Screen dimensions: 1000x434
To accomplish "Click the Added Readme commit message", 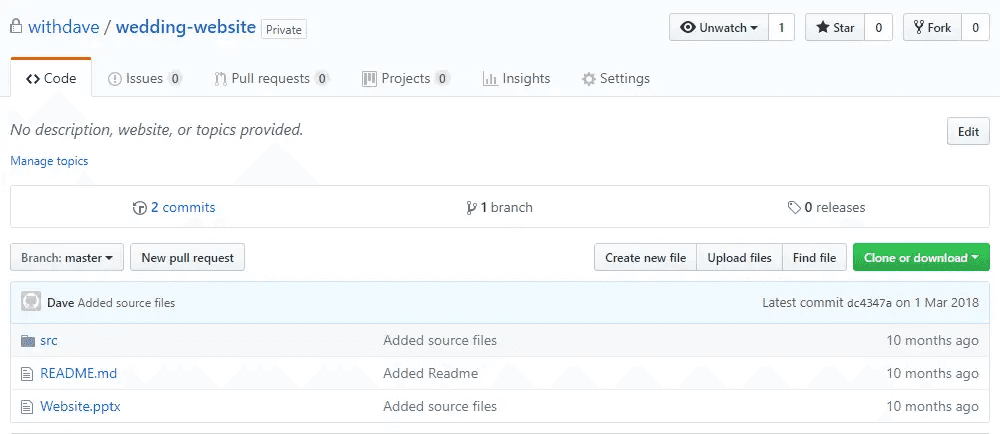I will pyautogui.click(x=430, y=373).
